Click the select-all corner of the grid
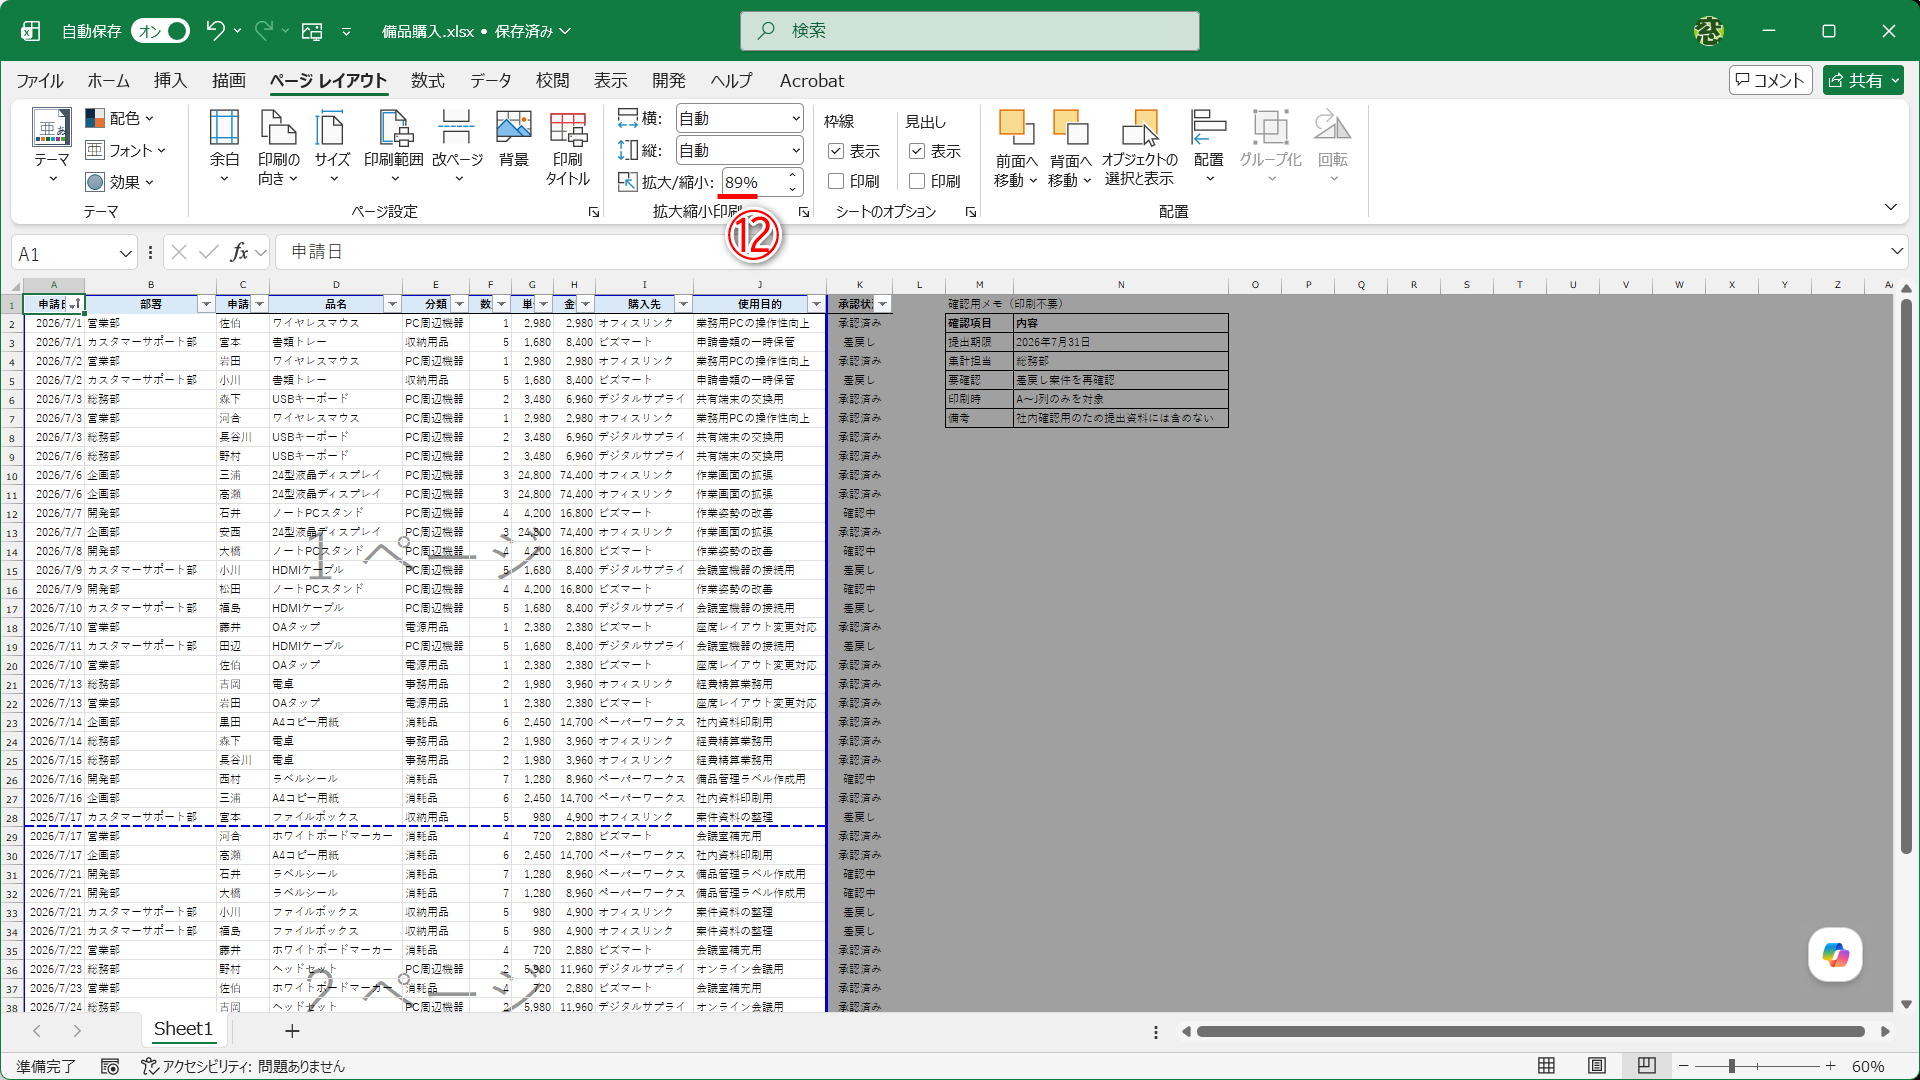 [14, 285]
